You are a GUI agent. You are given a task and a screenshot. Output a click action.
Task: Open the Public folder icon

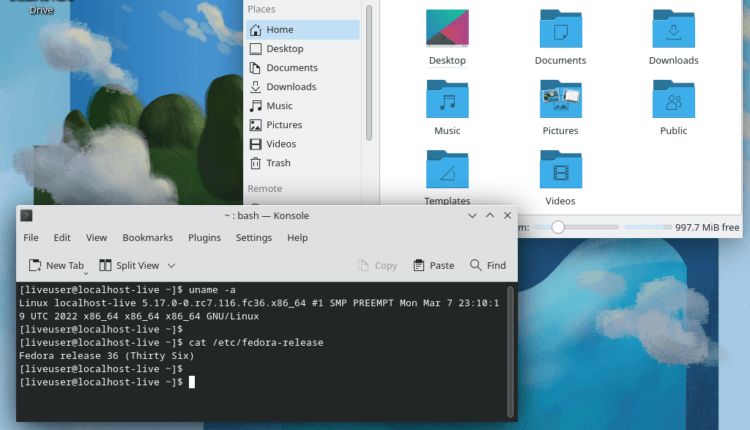click(x=673, y=99)
